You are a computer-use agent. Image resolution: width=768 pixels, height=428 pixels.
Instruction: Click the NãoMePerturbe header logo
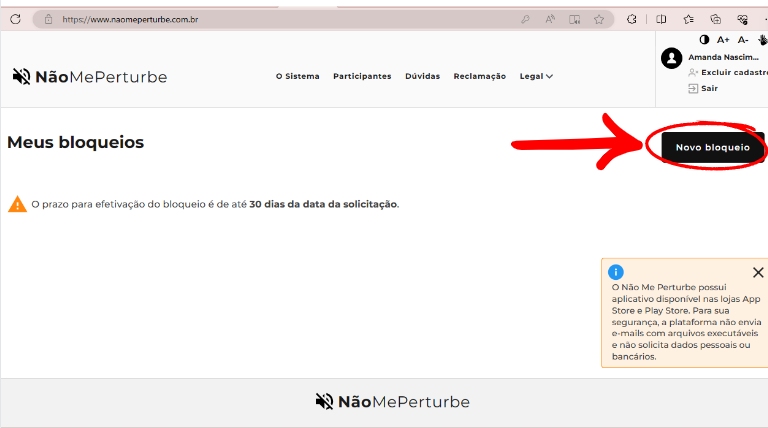pyautogui.click(x=90, y=76)
